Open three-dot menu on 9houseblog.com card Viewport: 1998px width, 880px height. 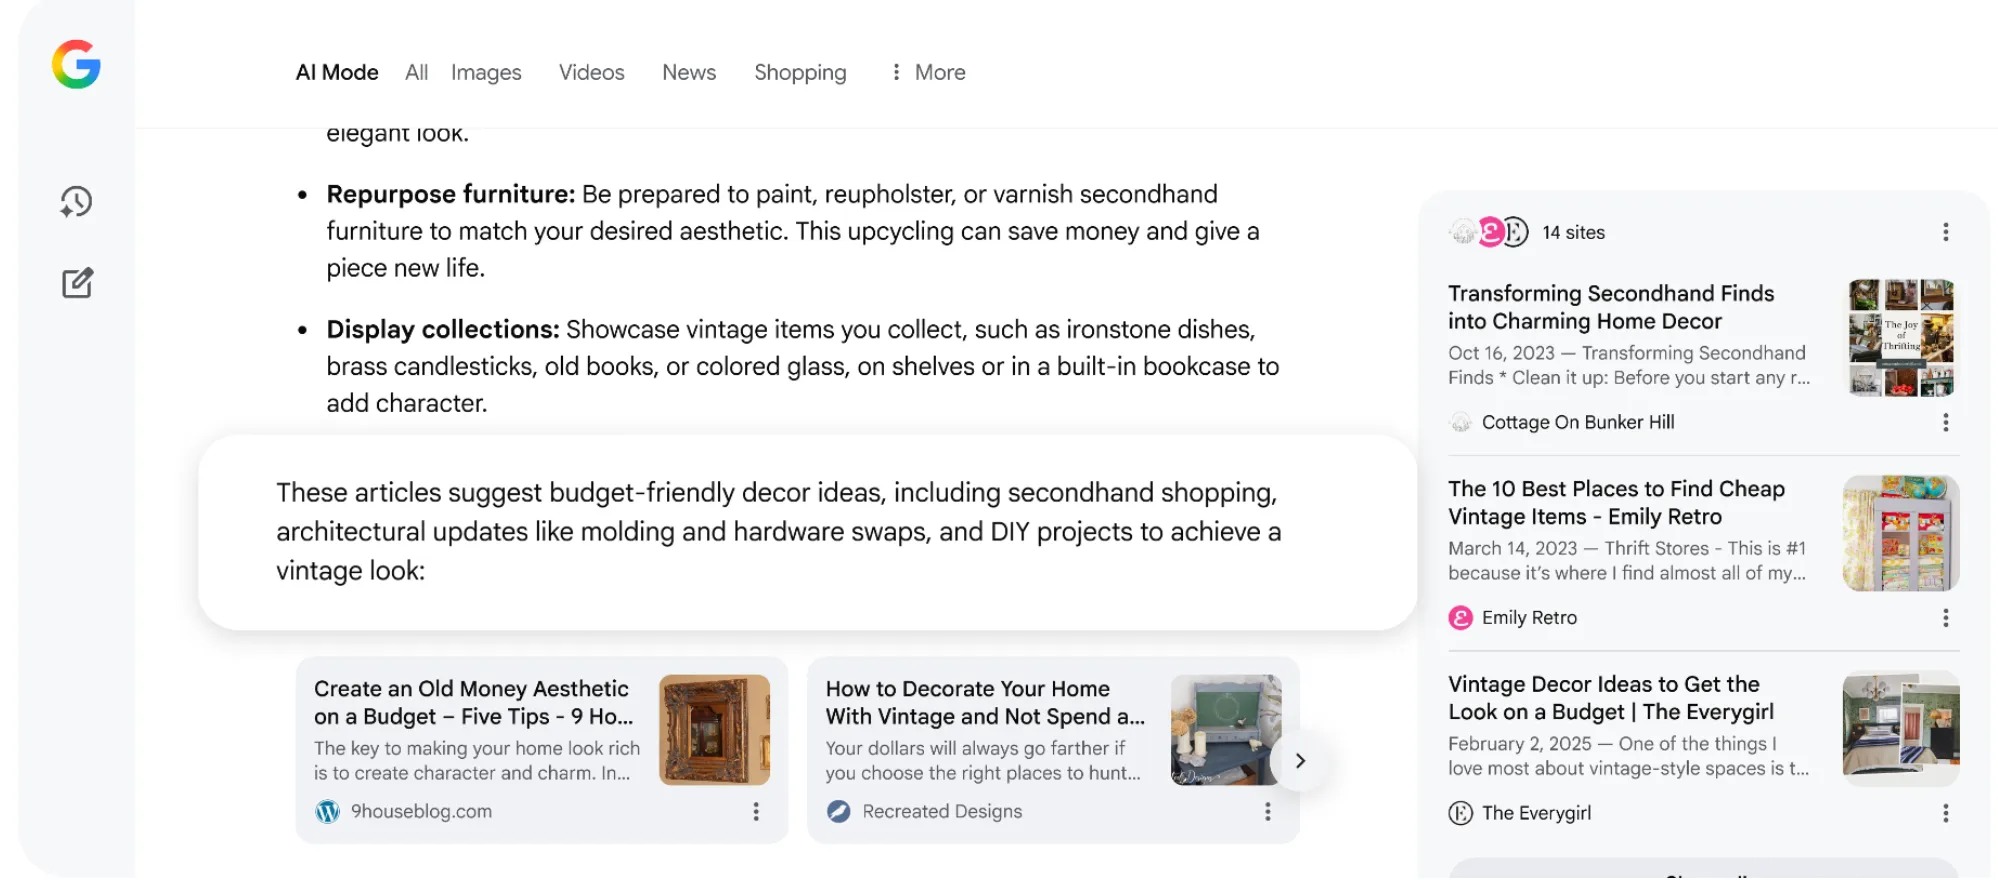coord(756,812)
